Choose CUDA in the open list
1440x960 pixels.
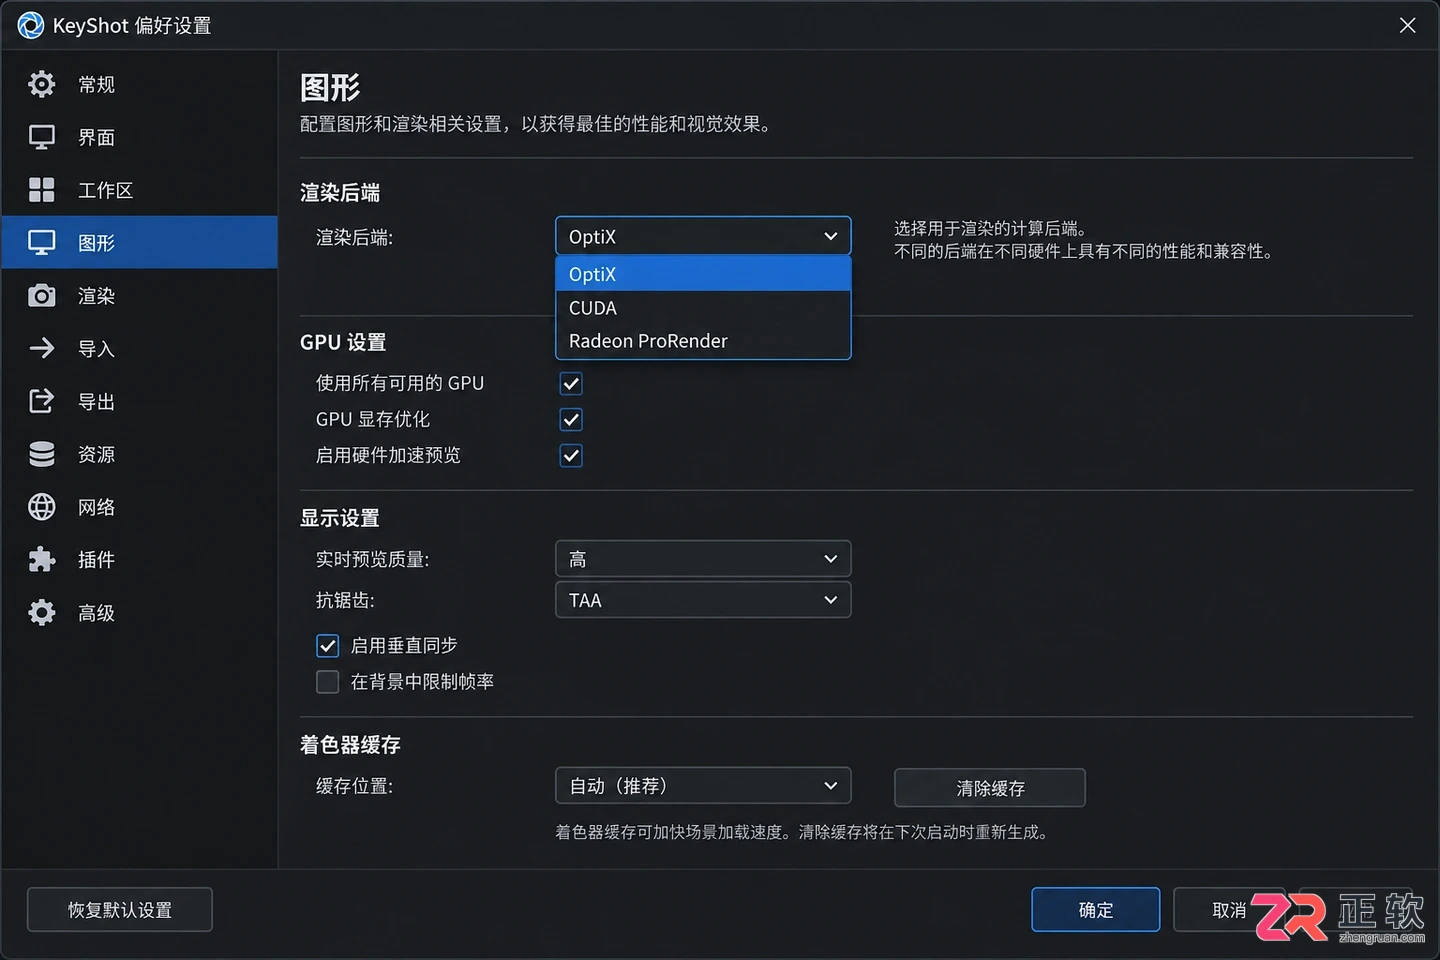pos(703,308)
